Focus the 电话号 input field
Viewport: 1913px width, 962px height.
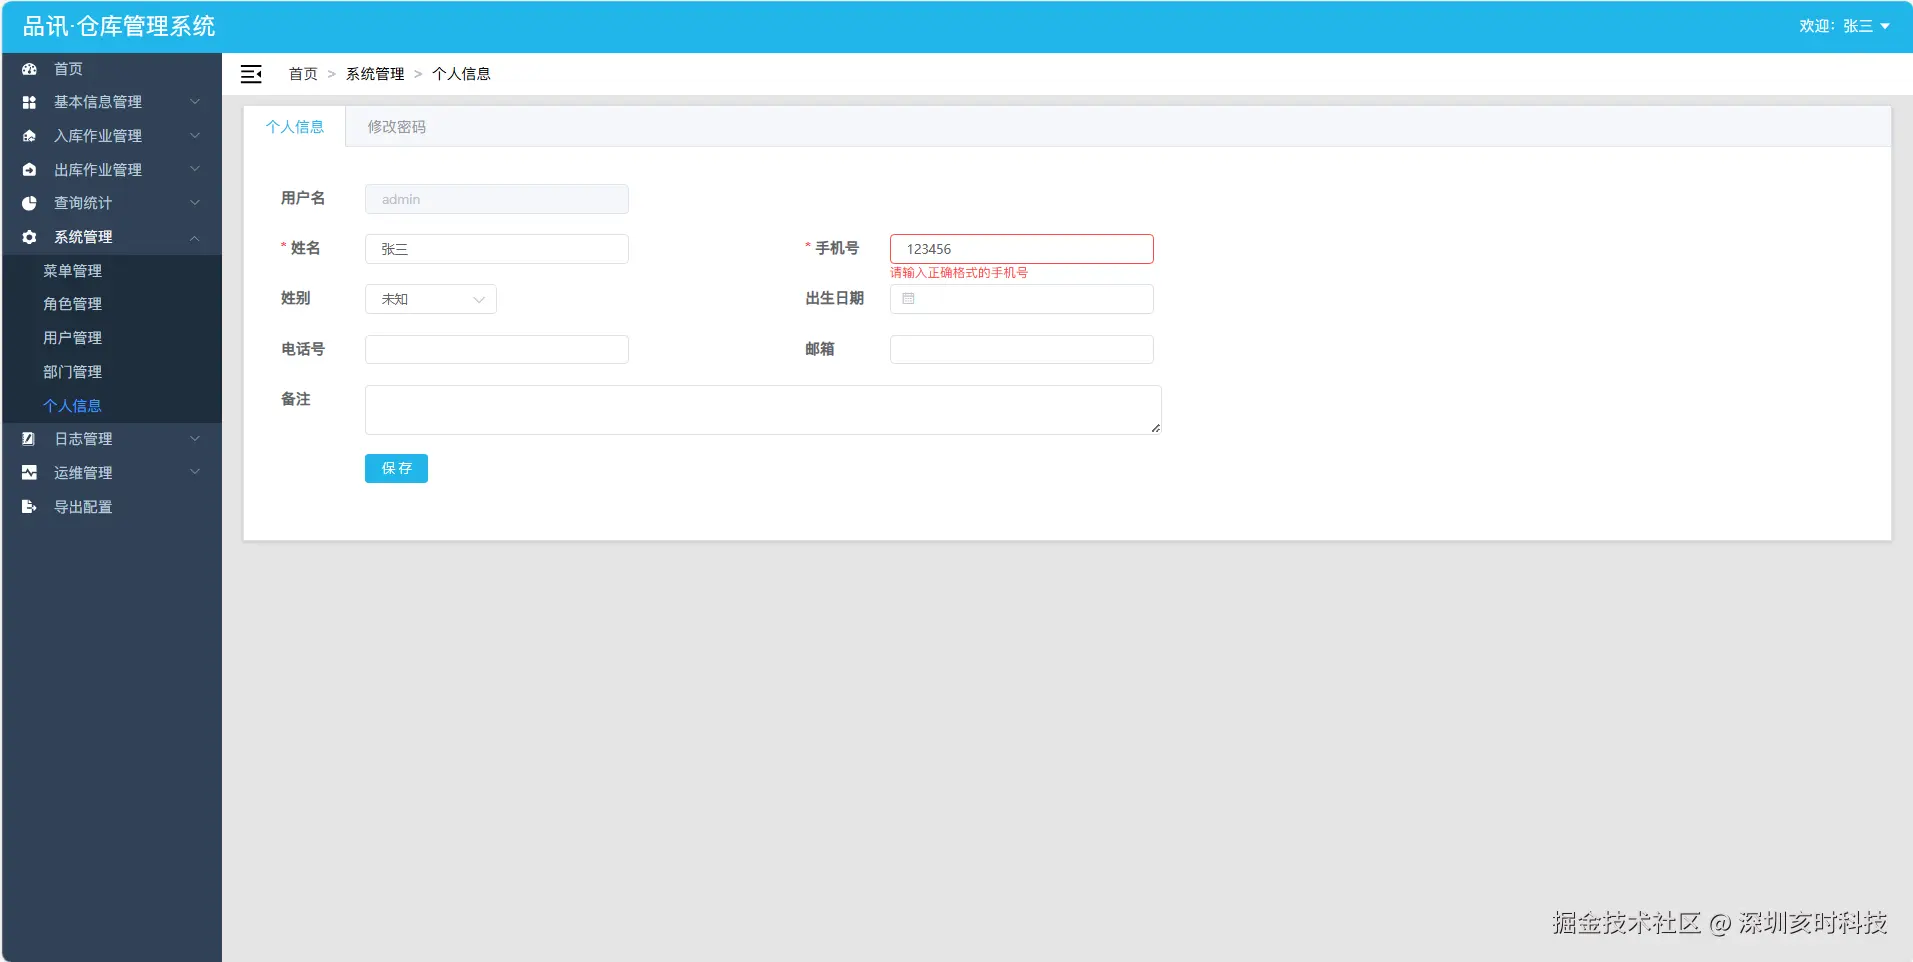pyautogui.click(x=497, y=349)
